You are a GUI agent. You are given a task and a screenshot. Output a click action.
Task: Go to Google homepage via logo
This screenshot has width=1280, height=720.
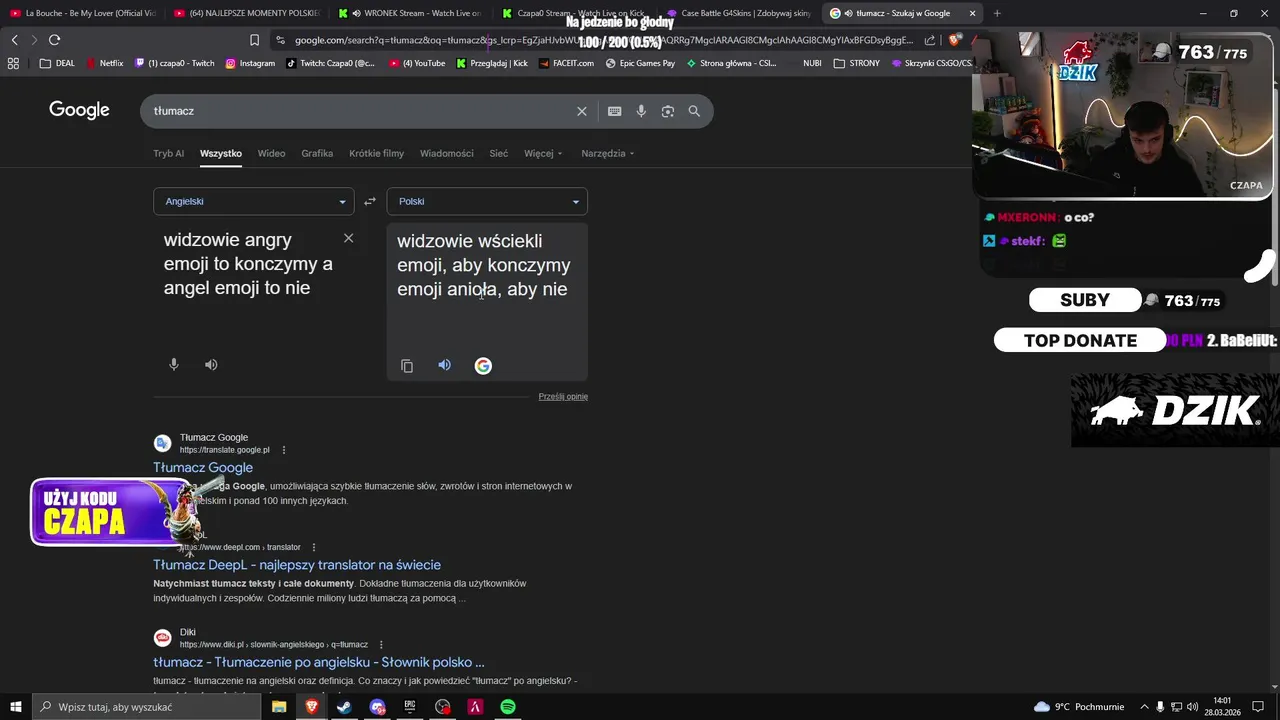click(x=79, y=110)
